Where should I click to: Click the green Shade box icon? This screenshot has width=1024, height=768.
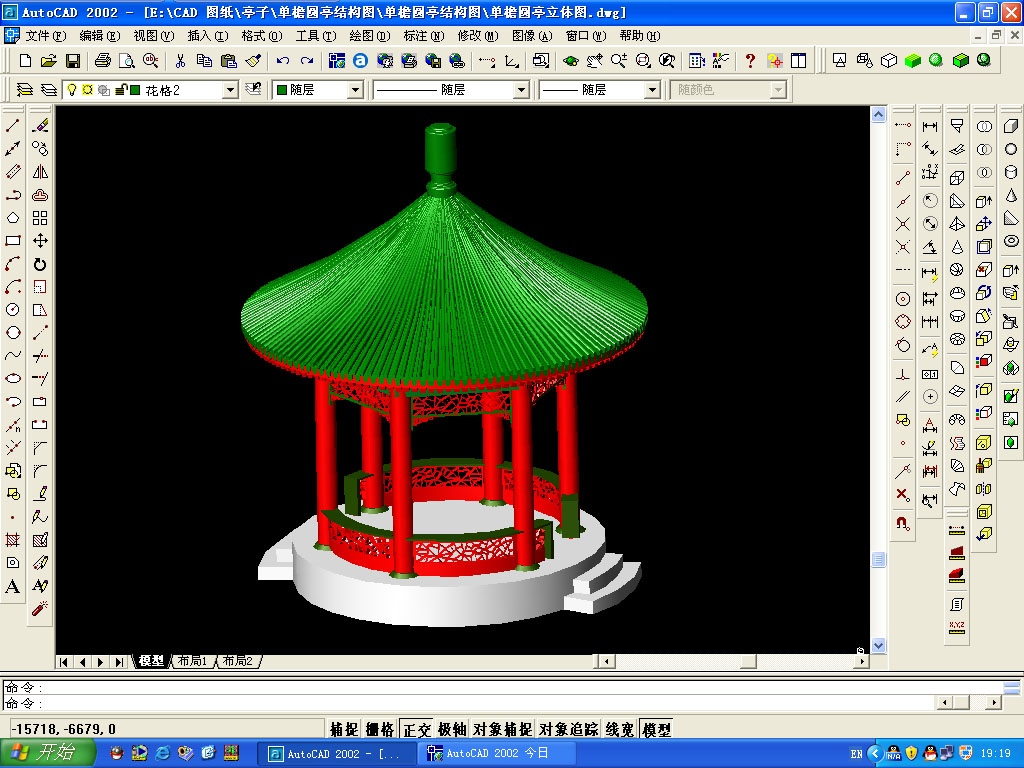click(x=912, y=61)
